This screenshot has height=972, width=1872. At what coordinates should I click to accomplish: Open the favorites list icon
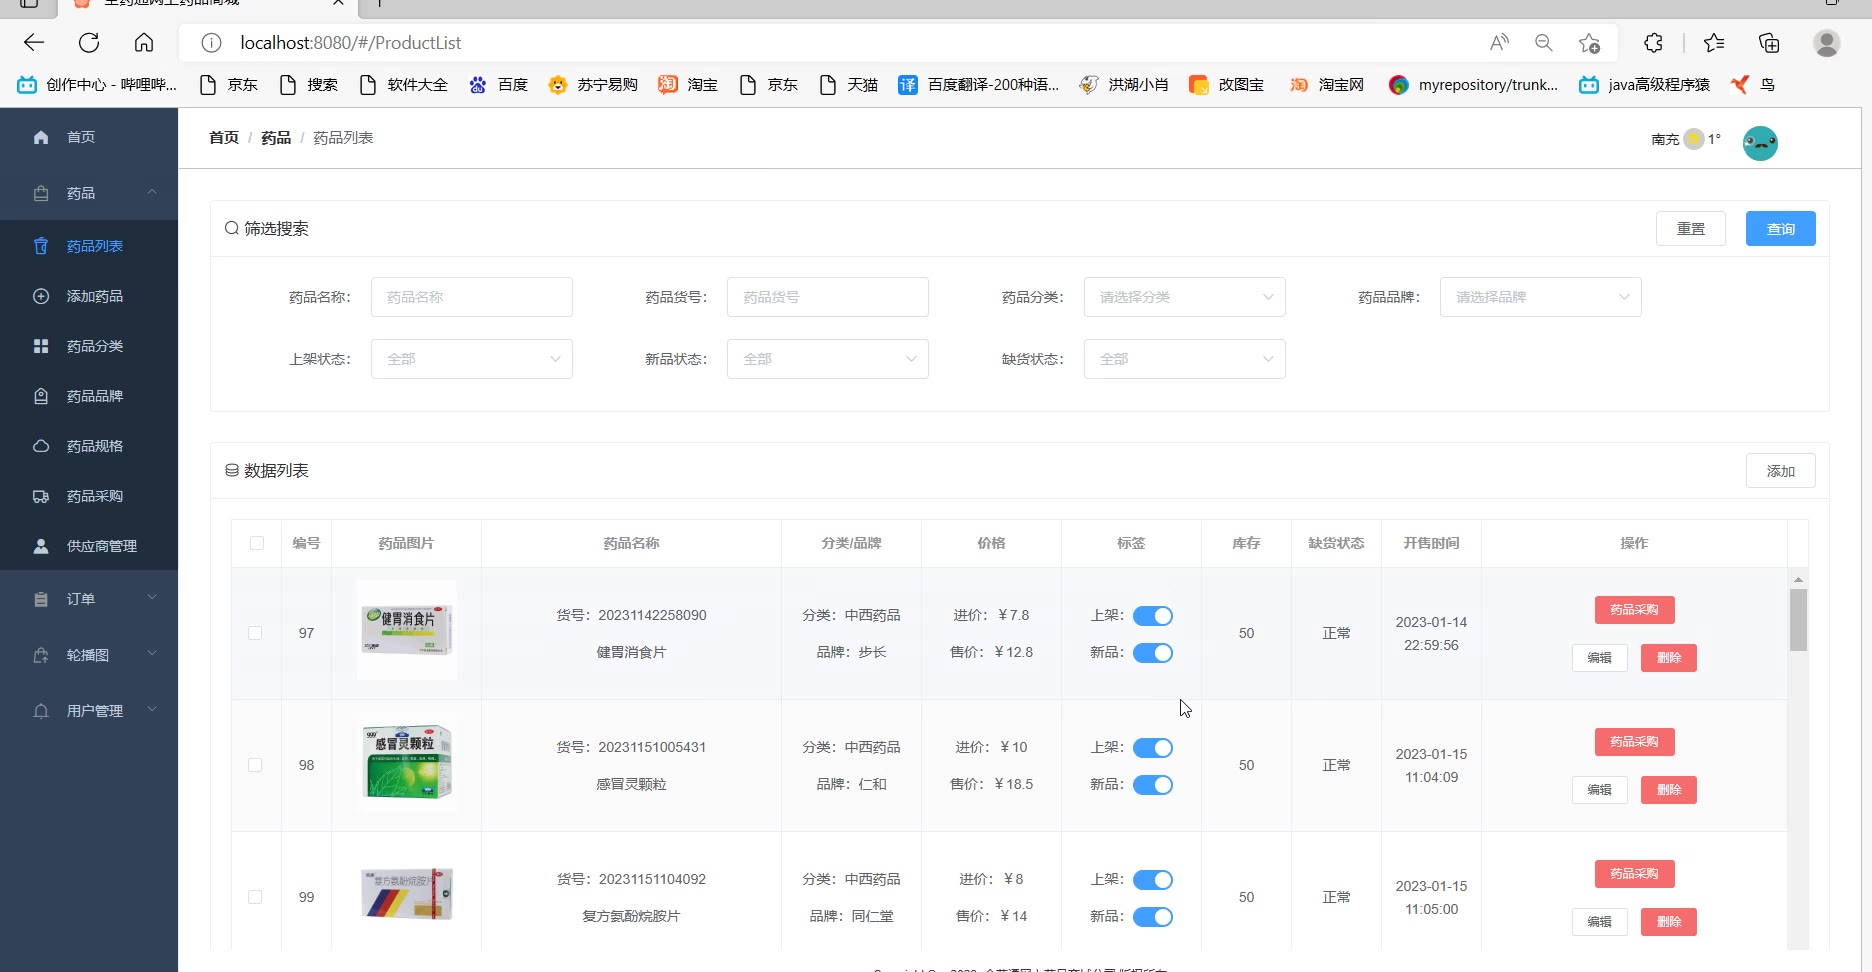click(x=1714, y=43)
